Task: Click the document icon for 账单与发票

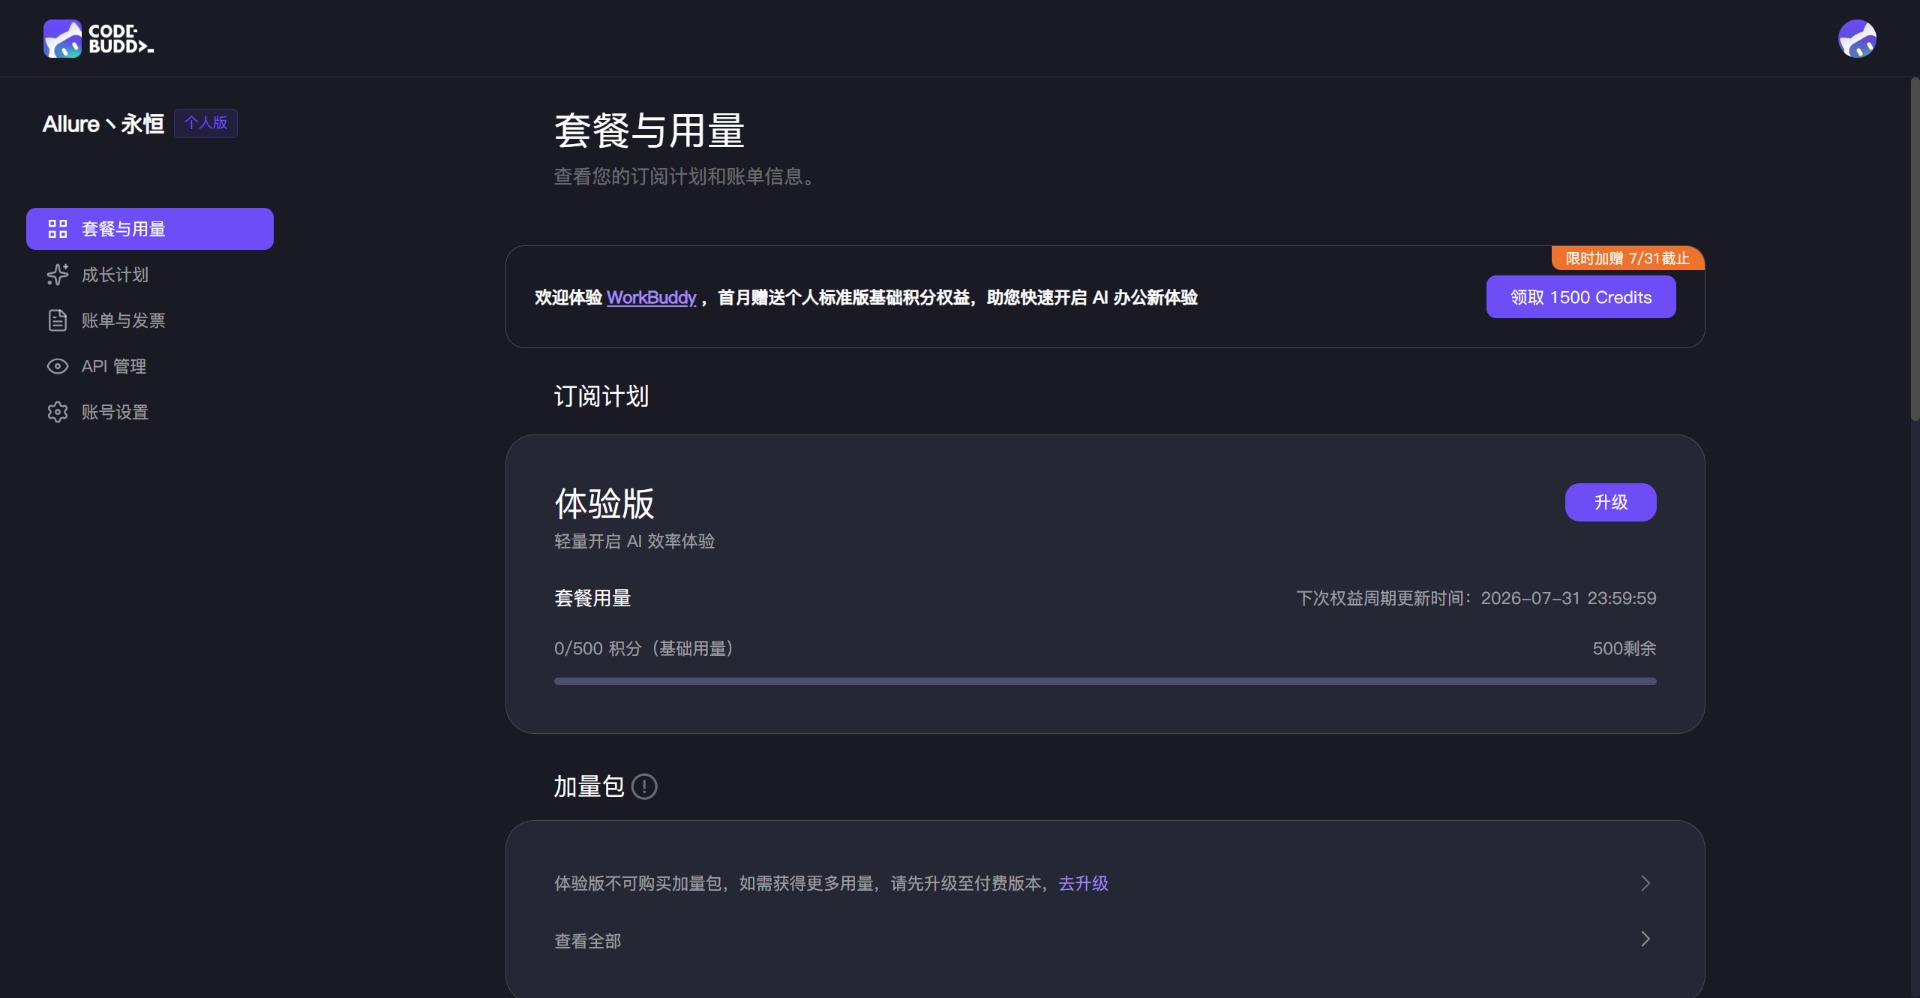Action: click(58, 320)
